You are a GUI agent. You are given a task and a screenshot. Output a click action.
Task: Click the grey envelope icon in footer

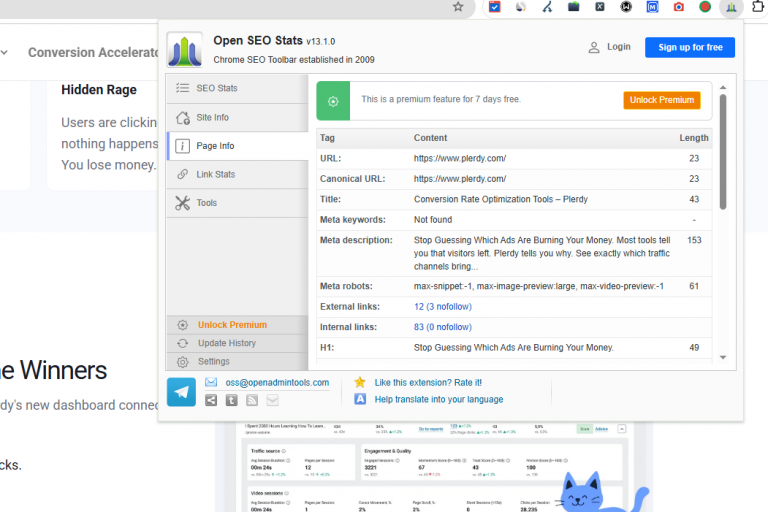click(272, 400)
